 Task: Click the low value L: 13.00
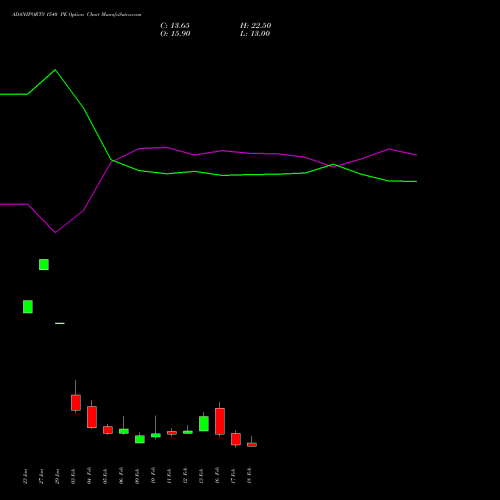click(255, 34)
